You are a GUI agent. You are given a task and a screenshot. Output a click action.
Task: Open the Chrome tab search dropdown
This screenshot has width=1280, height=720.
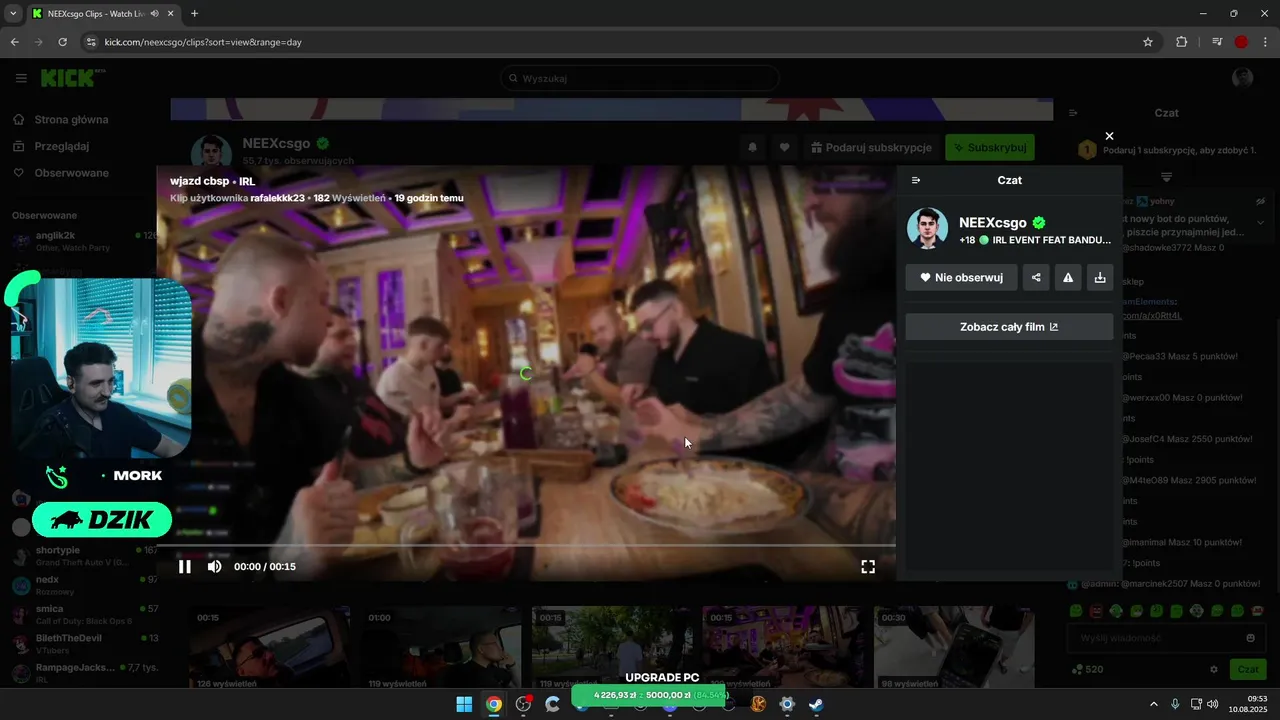click(x=13, y=14)
